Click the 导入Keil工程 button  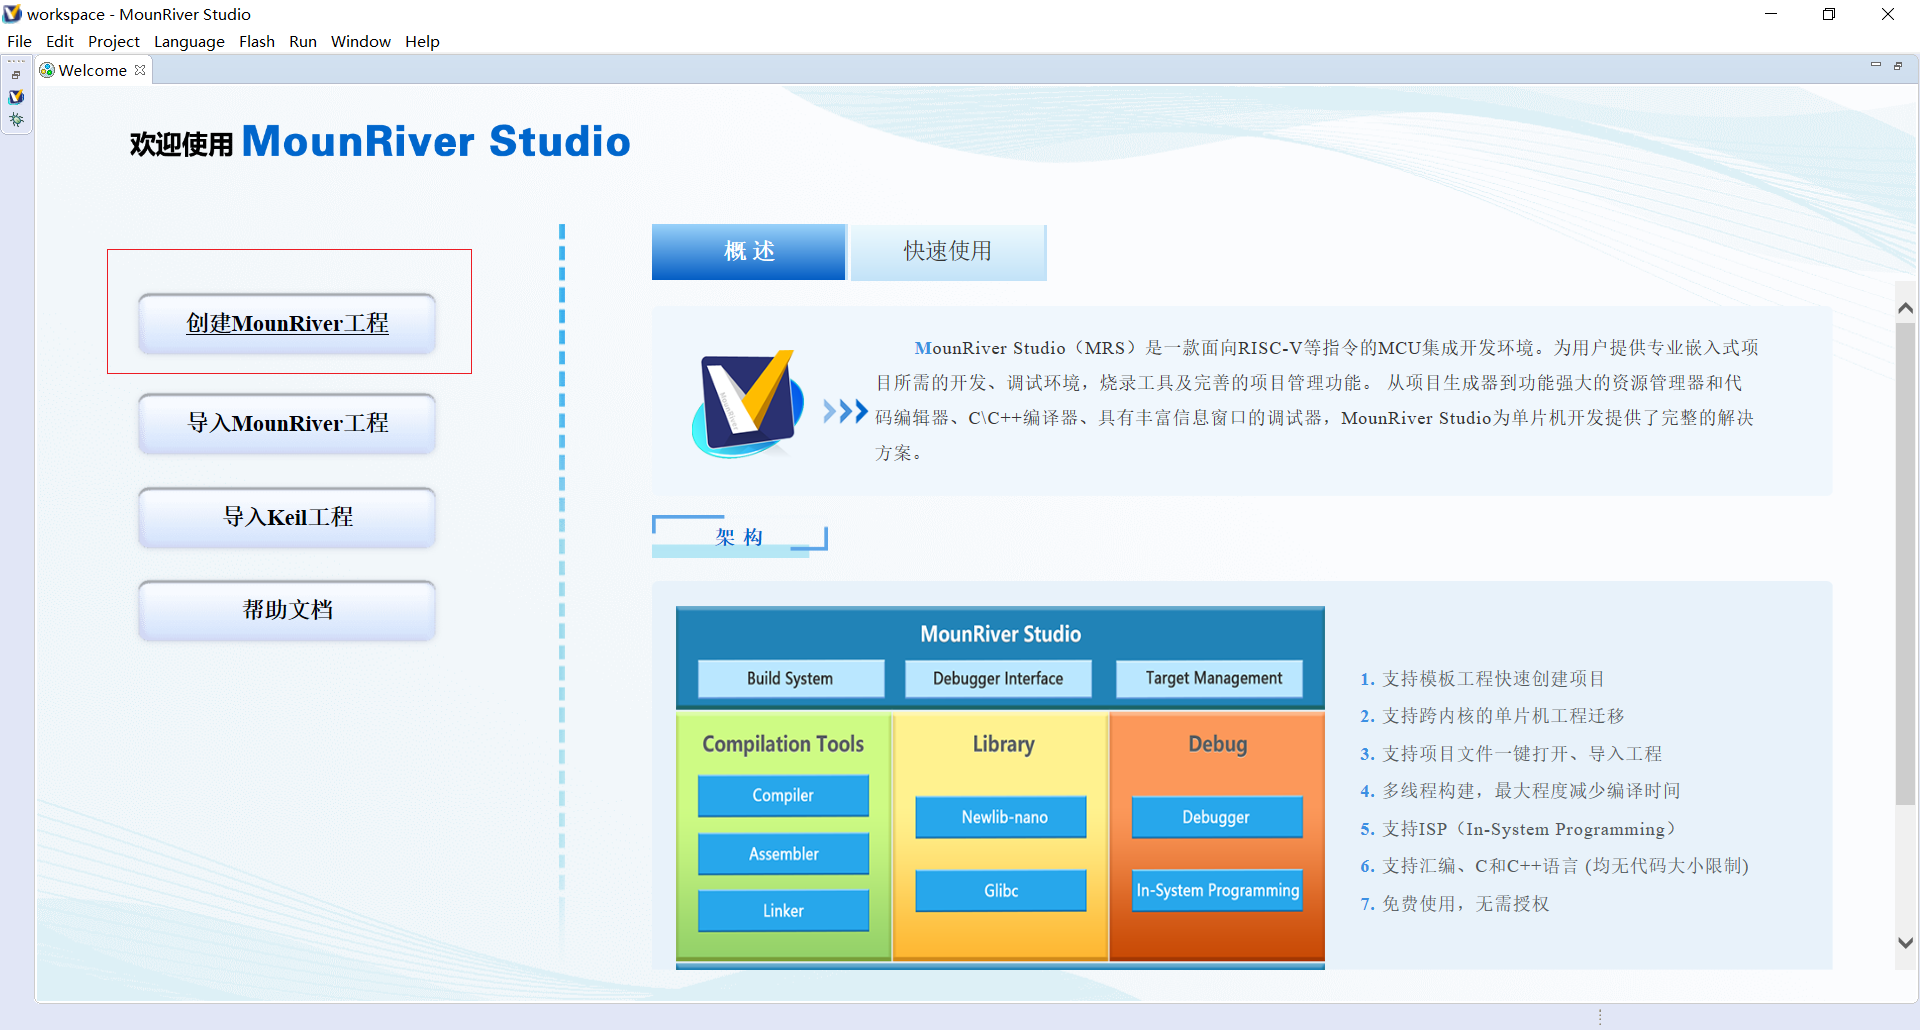click(x=287, y=517)
